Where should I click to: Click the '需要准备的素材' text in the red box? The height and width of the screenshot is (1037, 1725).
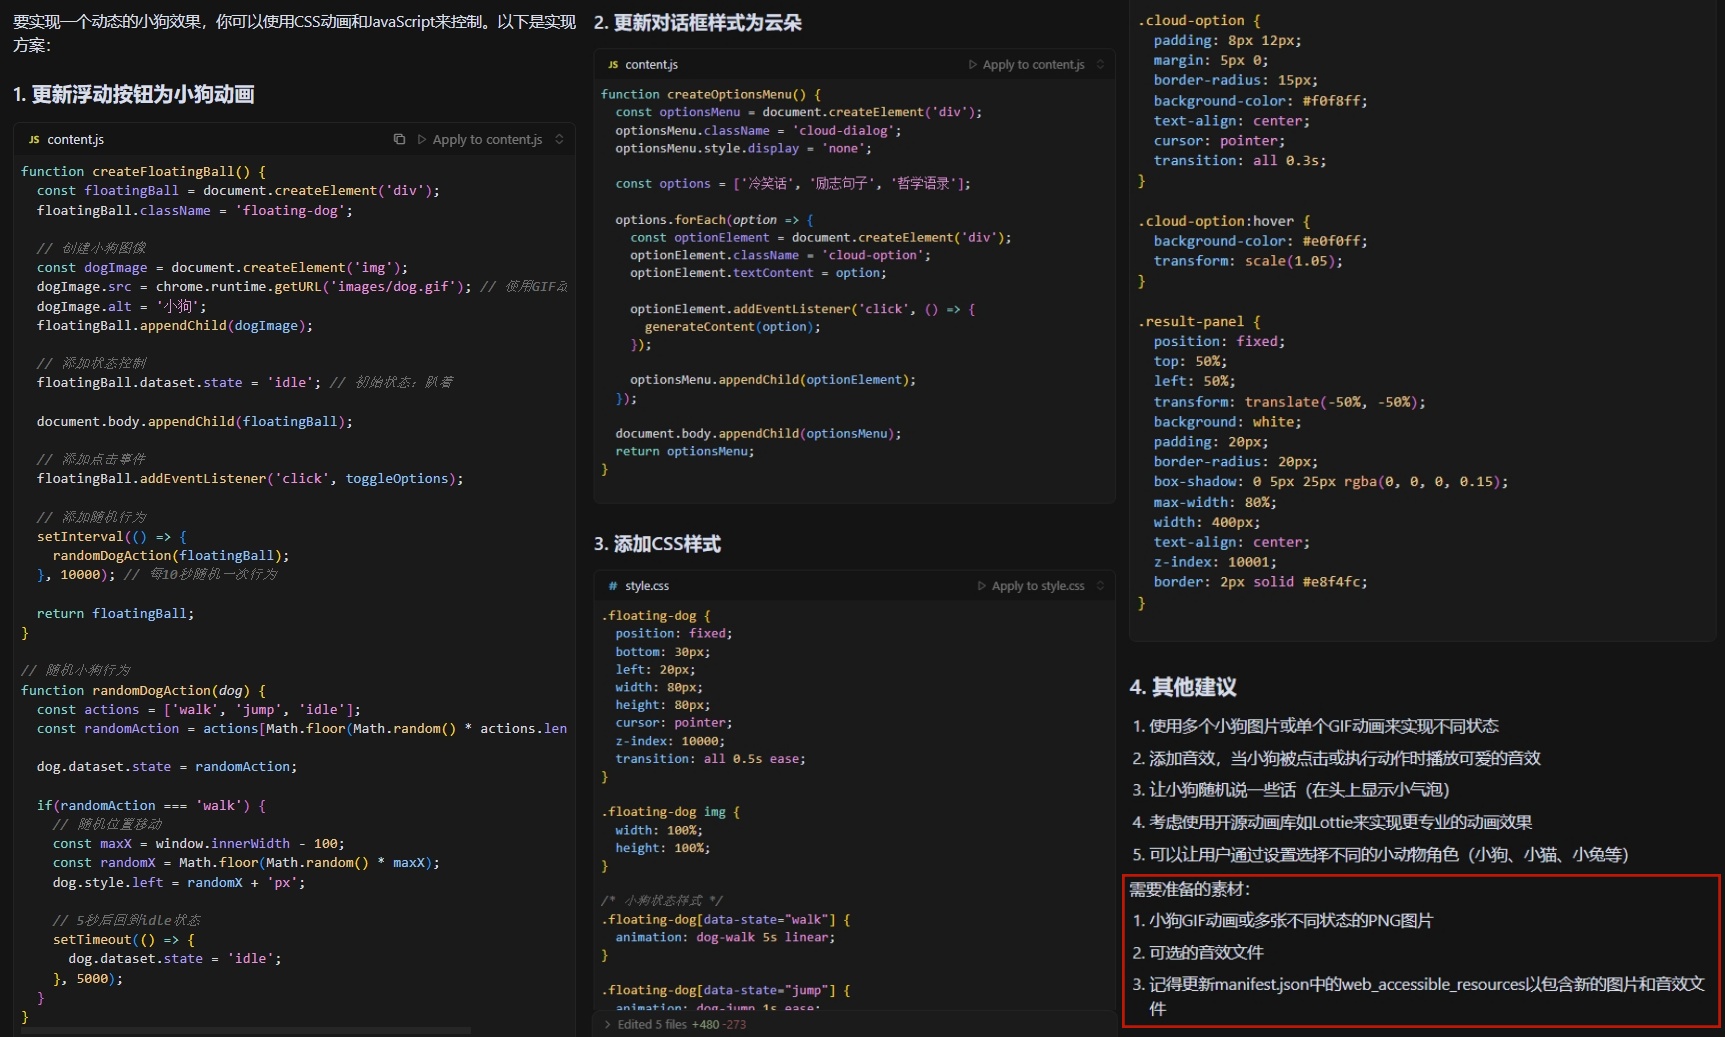1190,889
